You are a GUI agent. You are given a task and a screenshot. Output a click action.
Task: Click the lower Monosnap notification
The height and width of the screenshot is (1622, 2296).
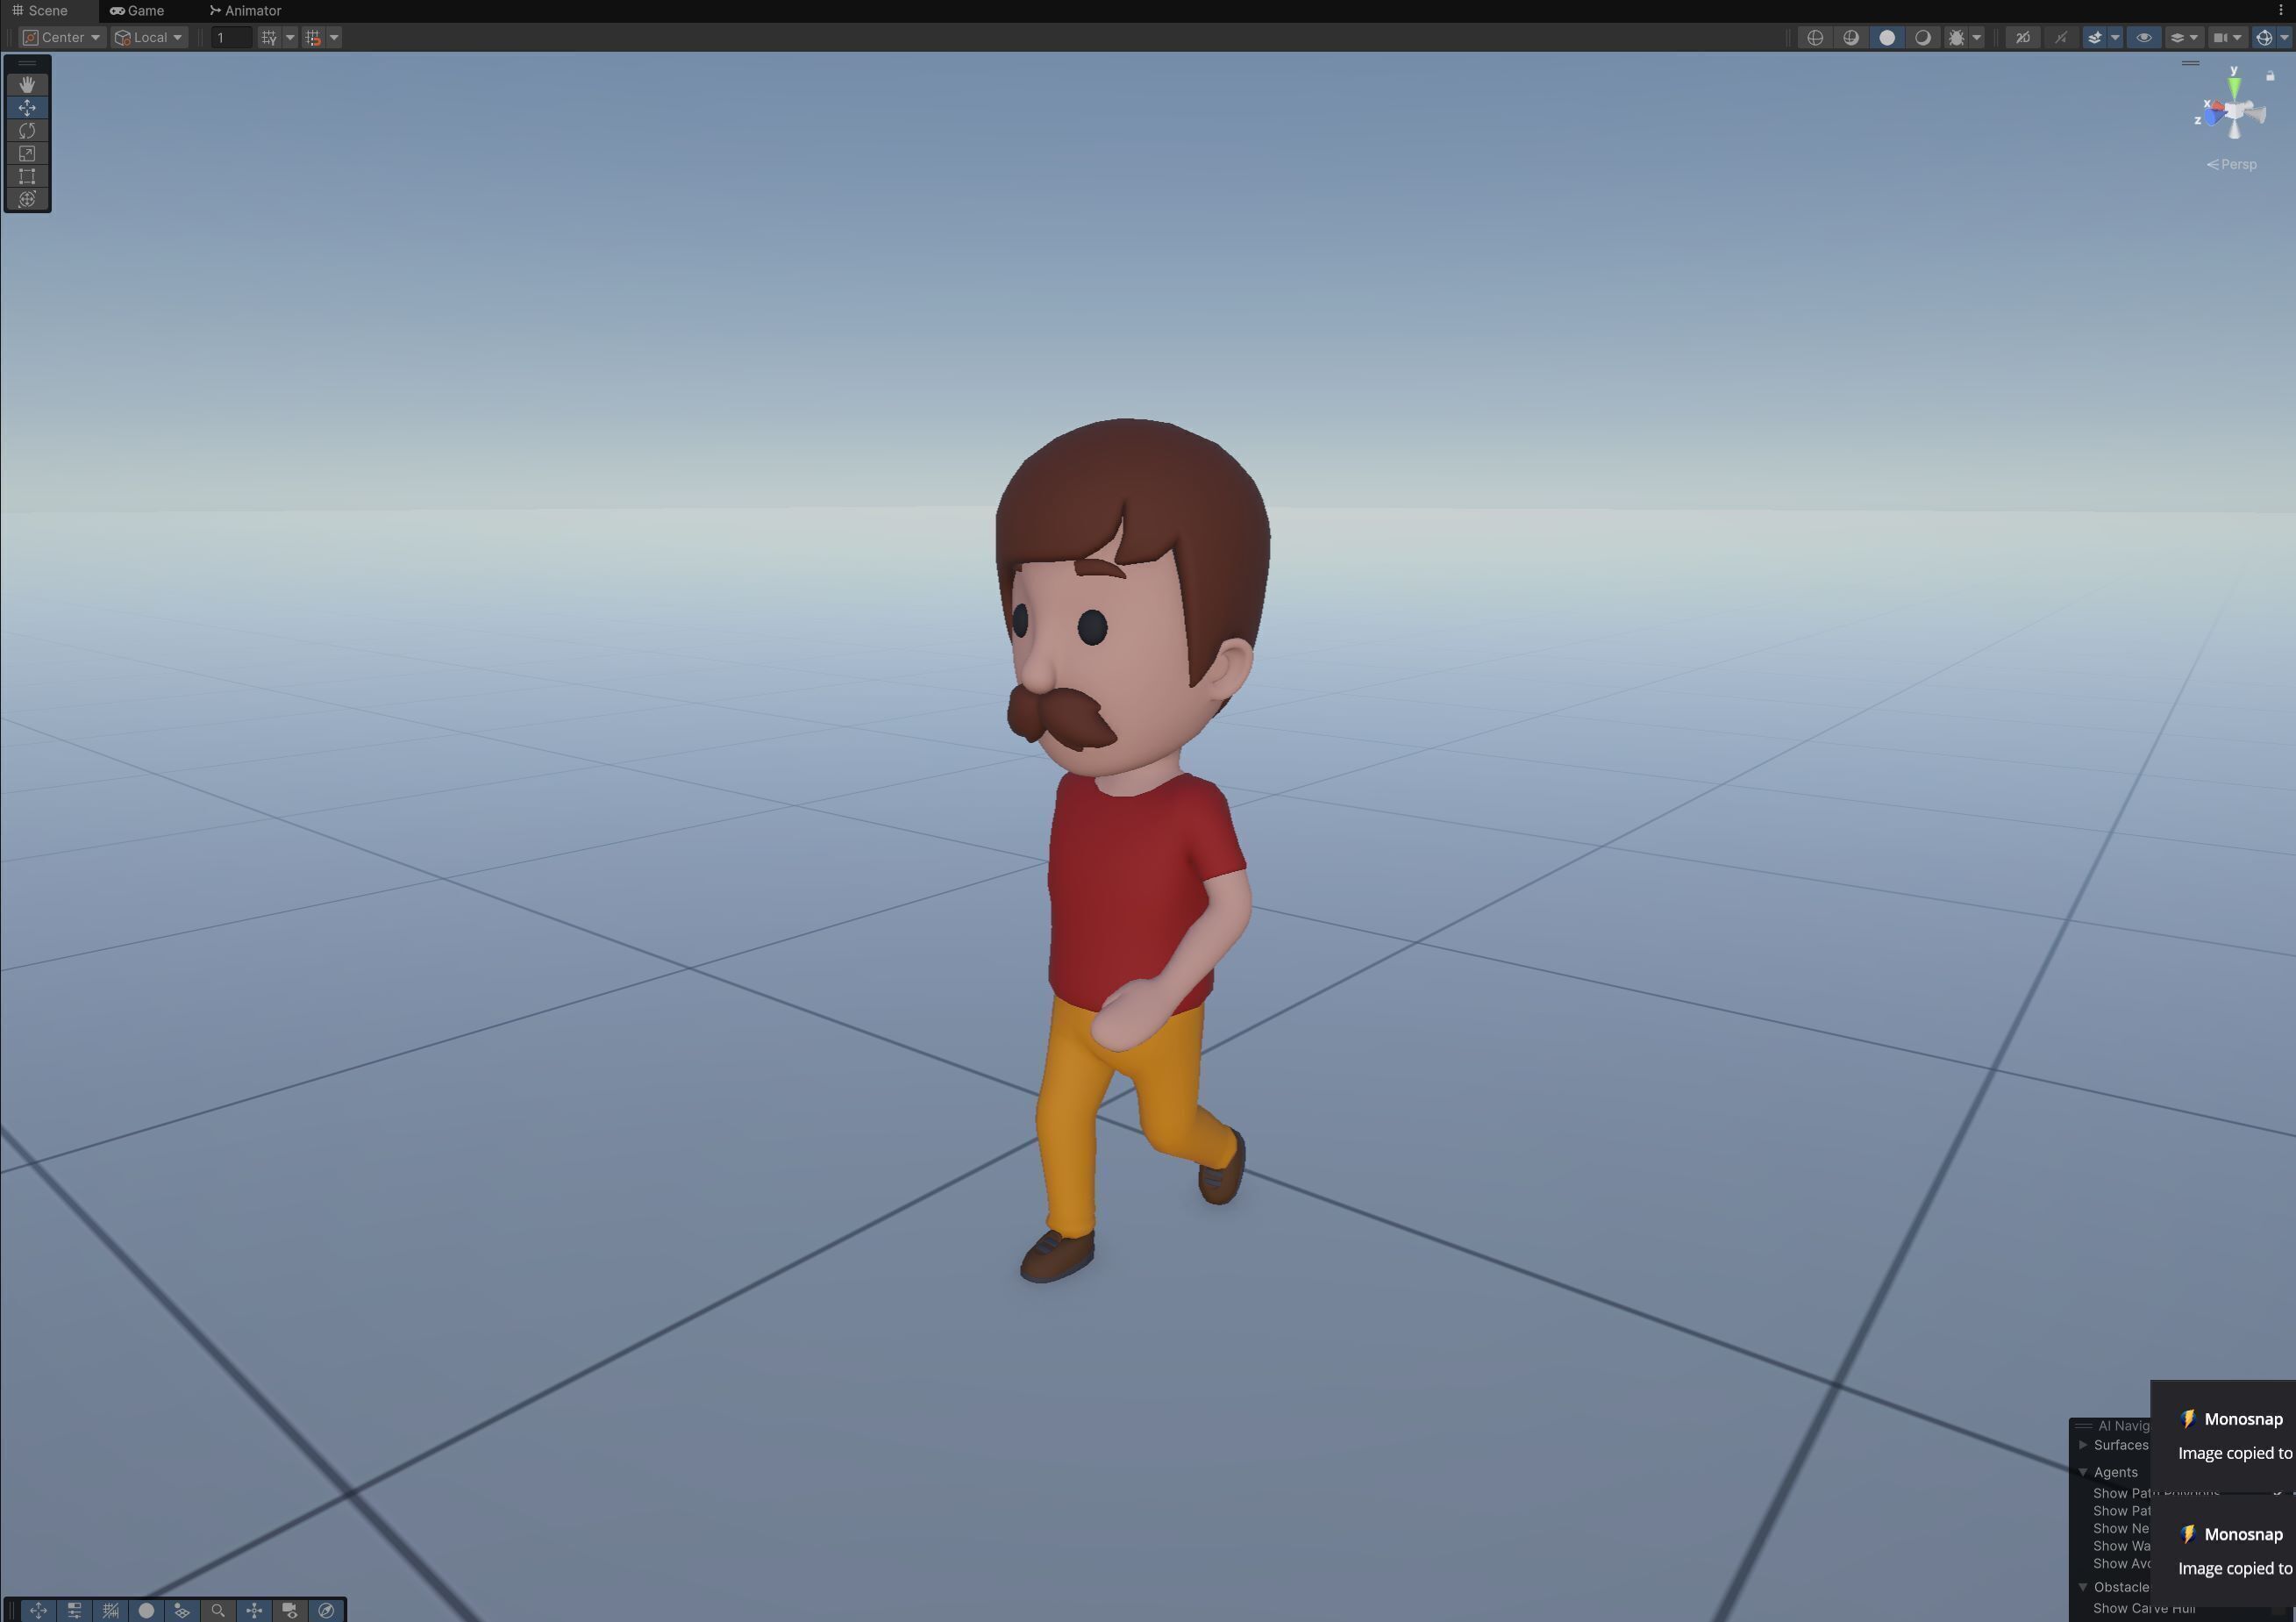click(2223, 1551)
